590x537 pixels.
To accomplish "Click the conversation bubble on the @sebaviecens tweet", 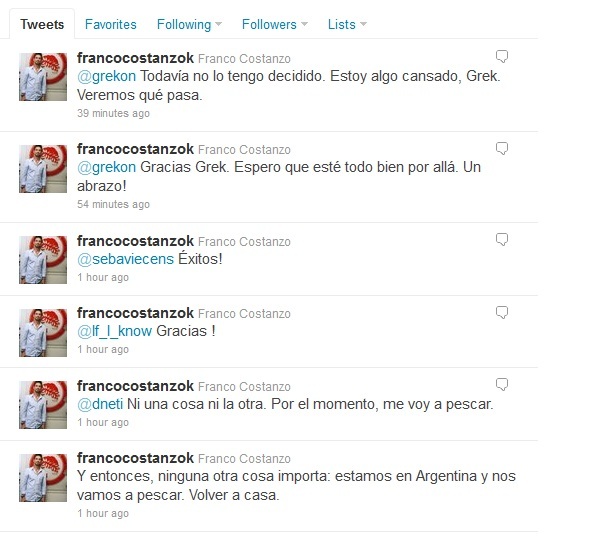I will (502, 239).
